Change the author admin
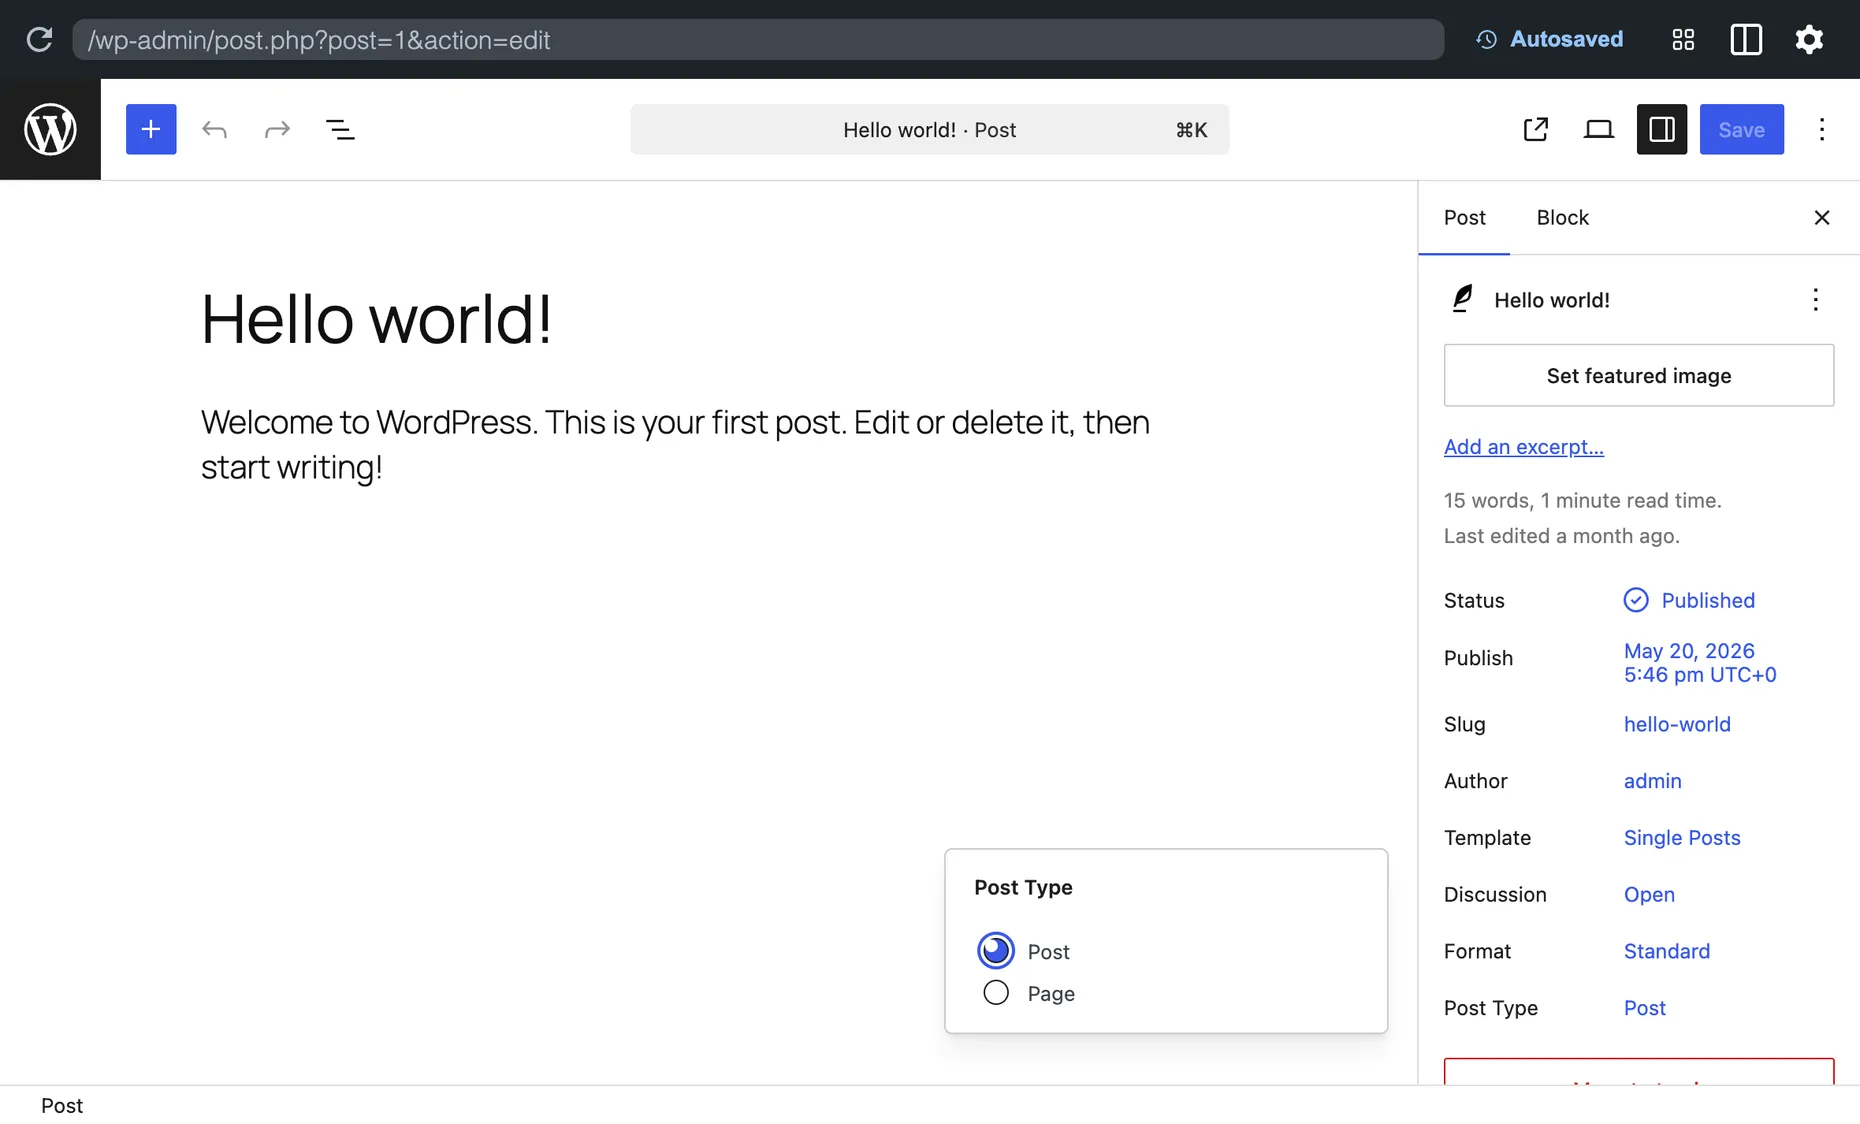 [1653, 781]
